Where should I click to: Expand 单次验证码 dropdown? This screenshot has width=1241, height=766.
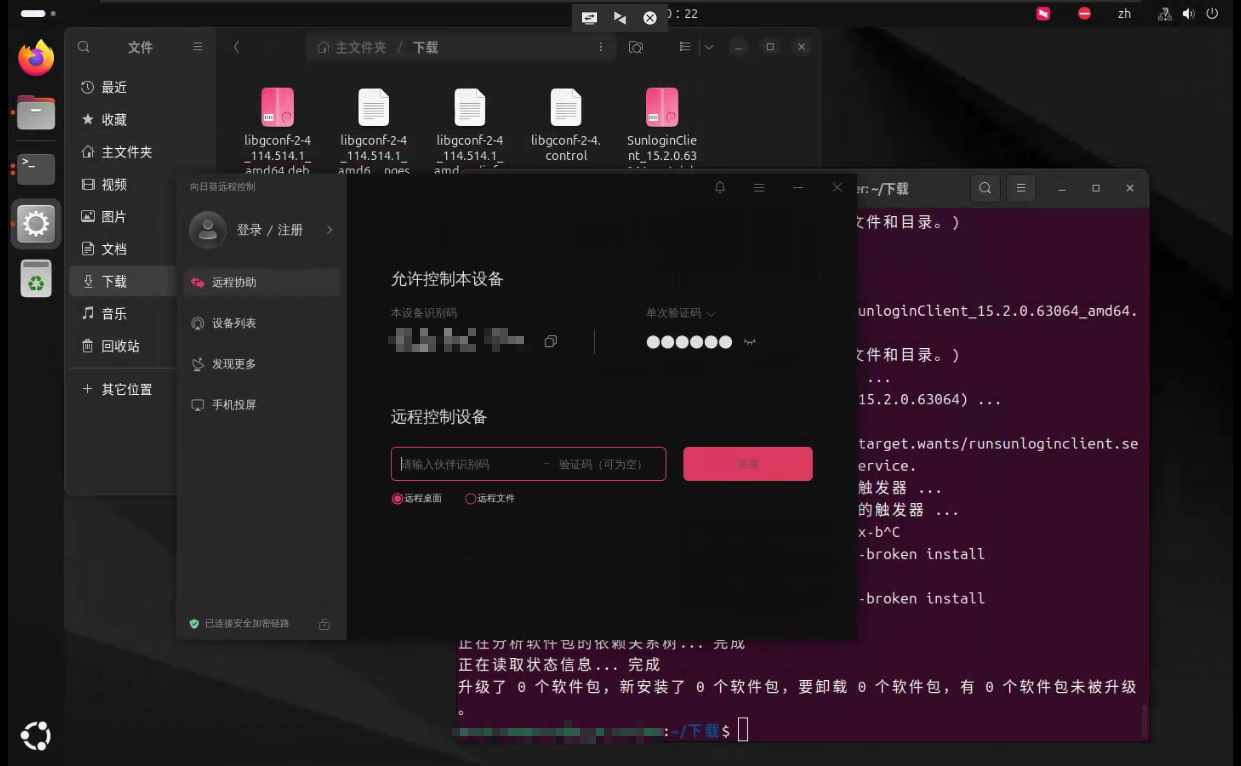click(711, 313)
